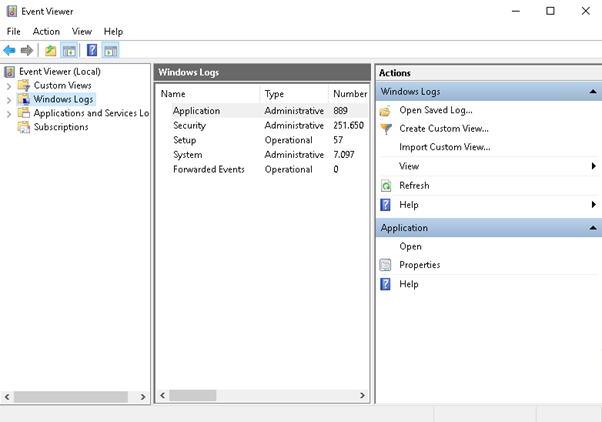The height and width of the screenshot is (422, 602).
Task: Click the Custom Views folder icon
Action: 24,85
